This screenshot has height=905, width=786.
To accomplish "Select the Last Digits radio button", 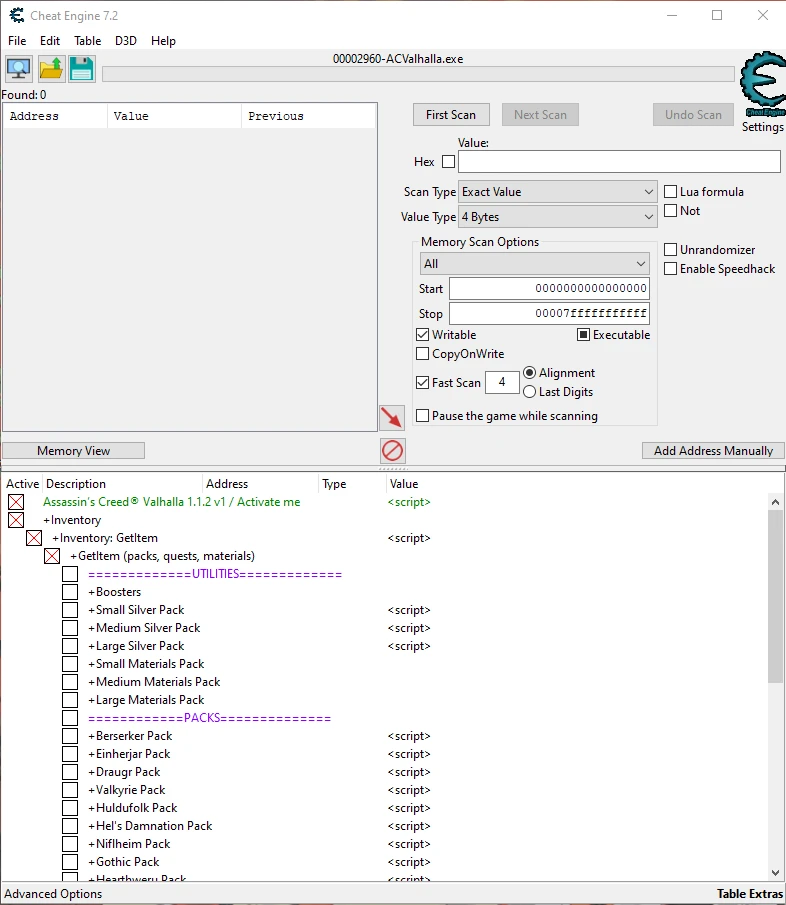I will pos(529,392).
